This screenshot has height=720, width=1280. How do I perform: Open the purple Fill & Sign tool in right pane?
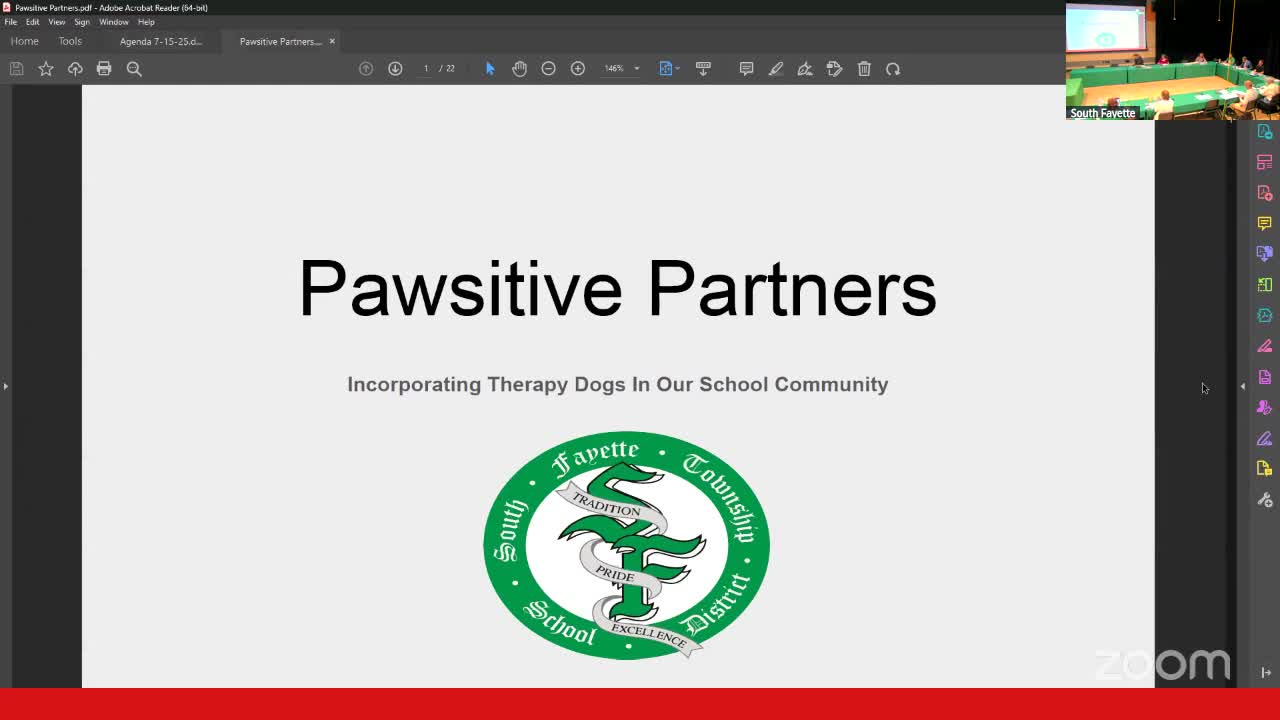1264,438
